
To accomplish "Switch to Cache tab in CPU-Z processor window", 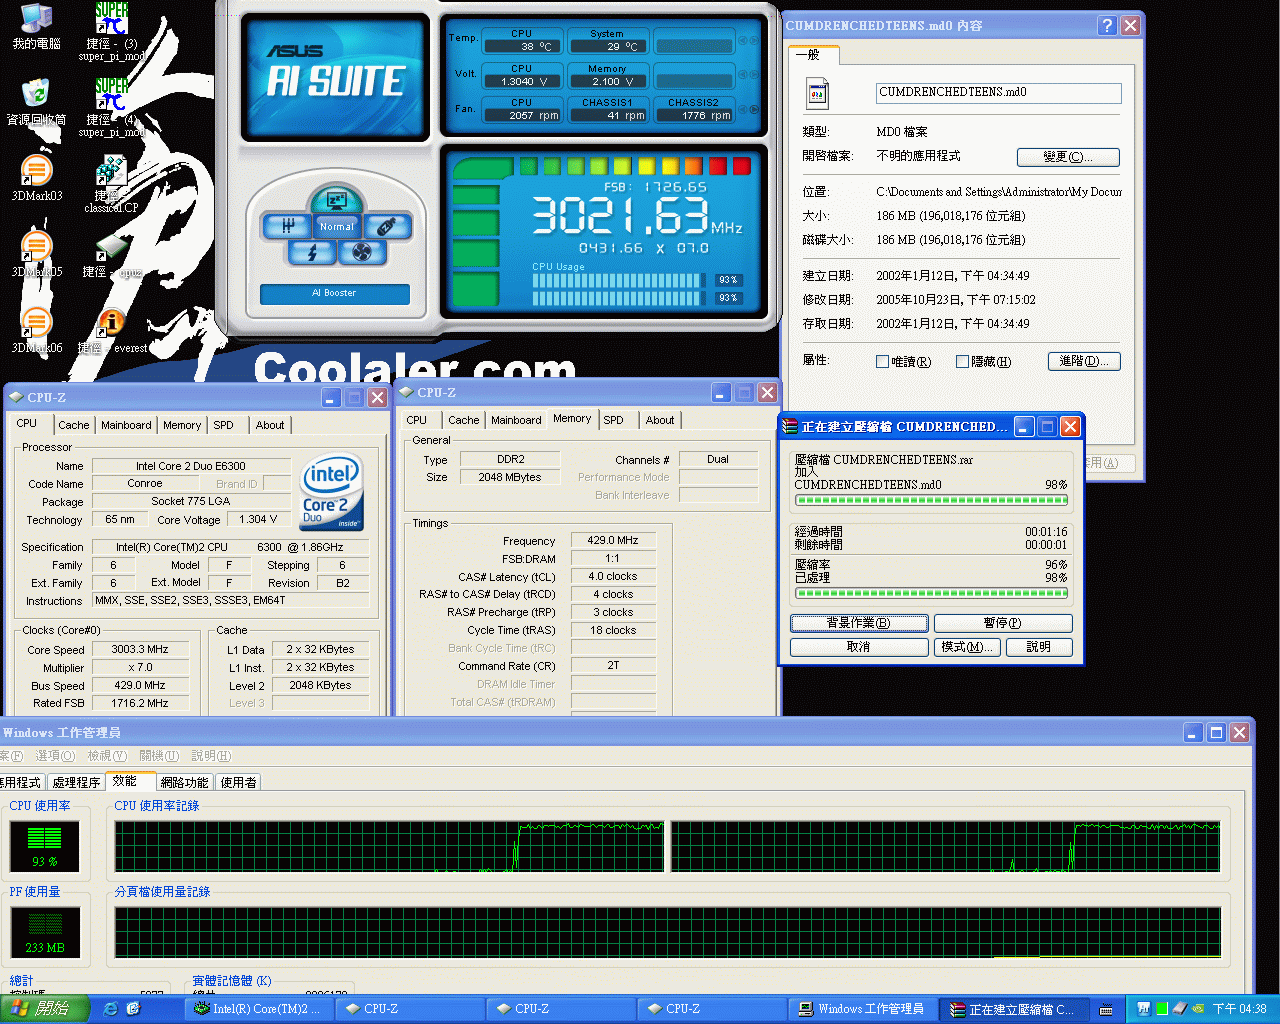I will pyautogui.click(x=73, y=425).
